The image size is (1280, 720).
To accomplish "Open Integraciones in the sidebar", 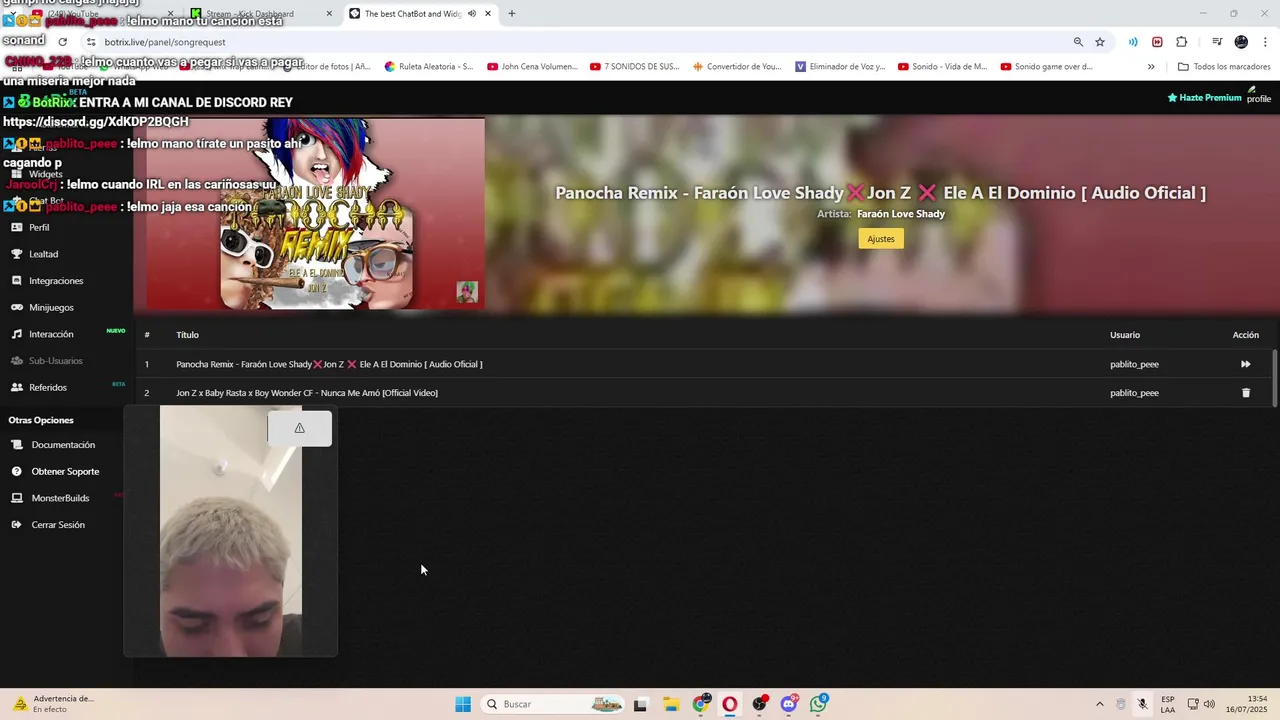I will (x=56, y=281).
